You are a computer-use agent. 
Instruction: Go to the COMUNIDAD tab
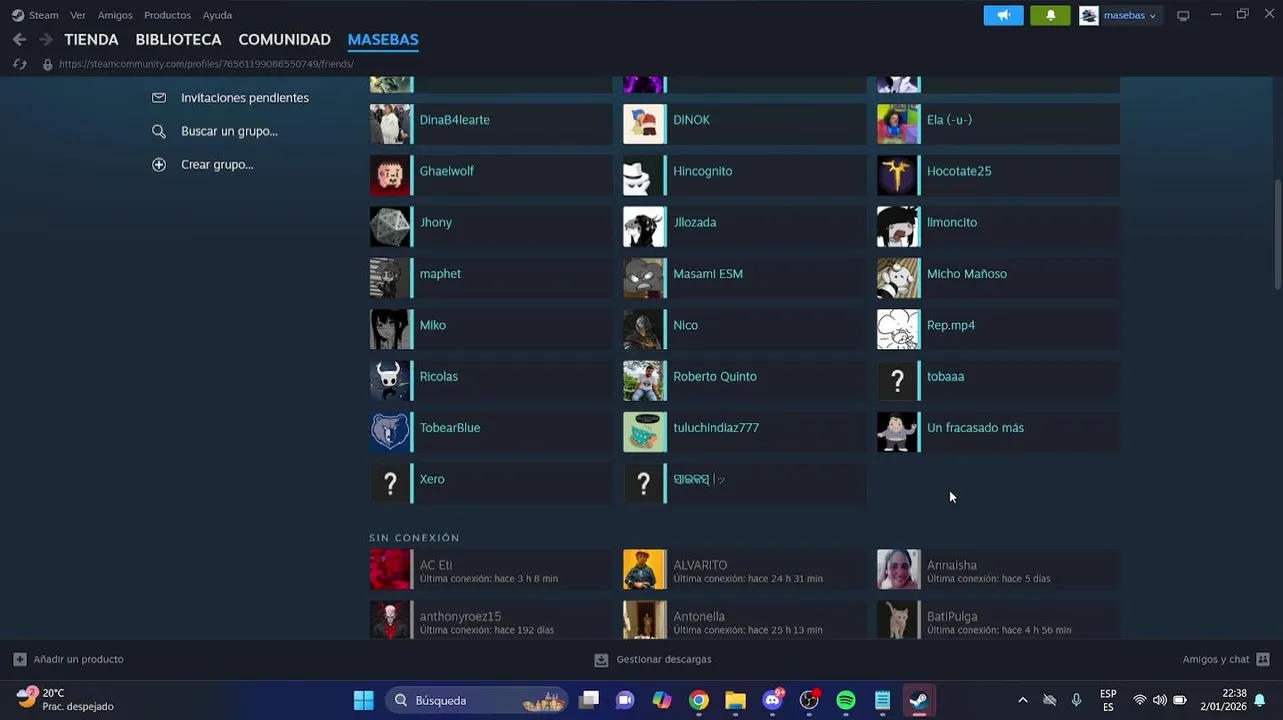[x=284, y=39]
